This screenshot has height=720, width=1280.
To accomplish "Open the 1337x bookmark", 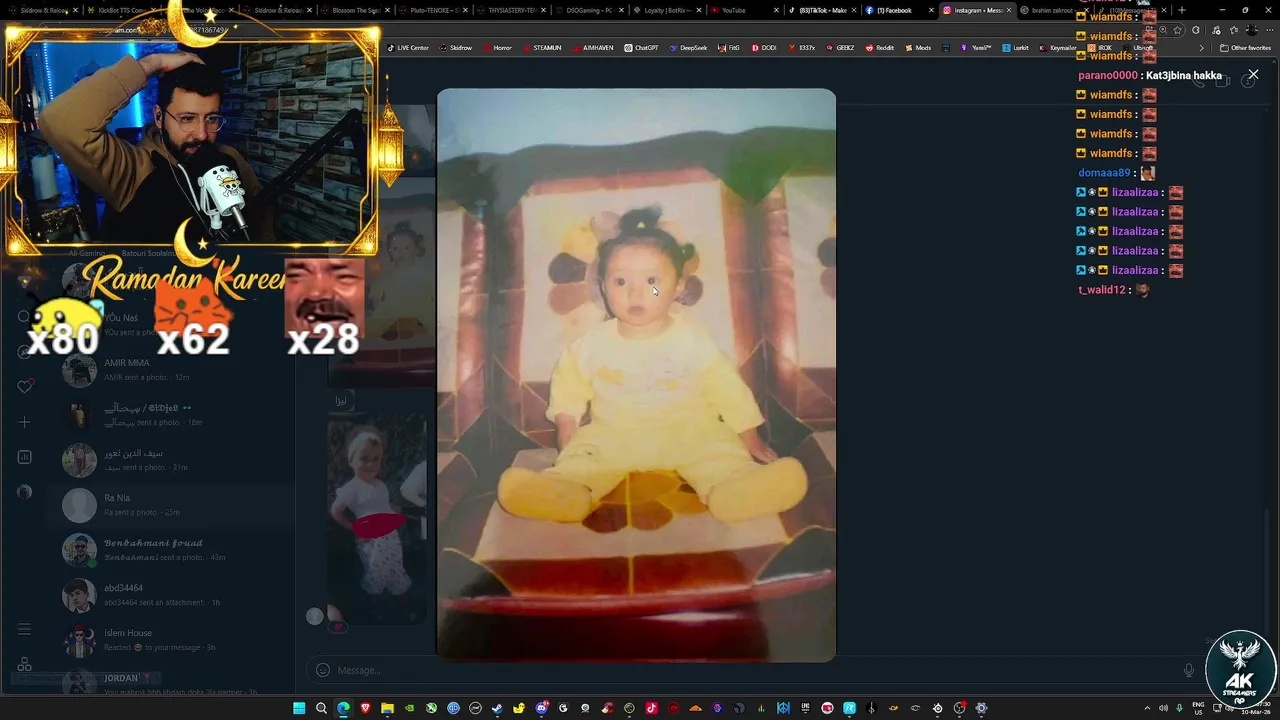I will coord(802,48).
